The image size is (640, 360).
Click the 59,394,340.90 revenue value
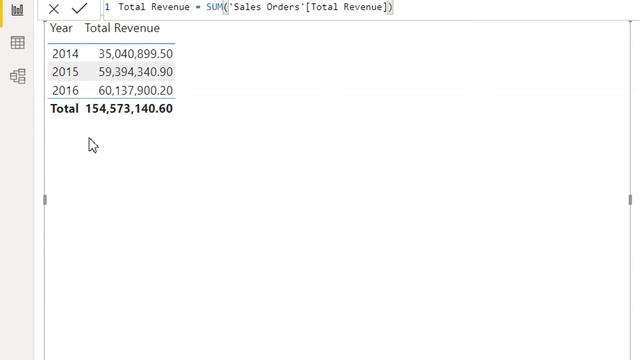[136, 72]
